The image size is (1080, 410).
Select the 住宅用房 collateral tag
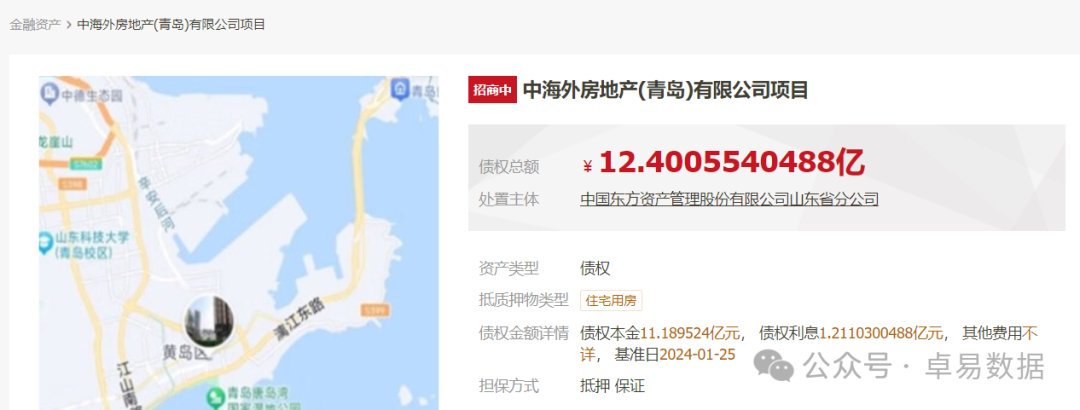click(611, 300)
